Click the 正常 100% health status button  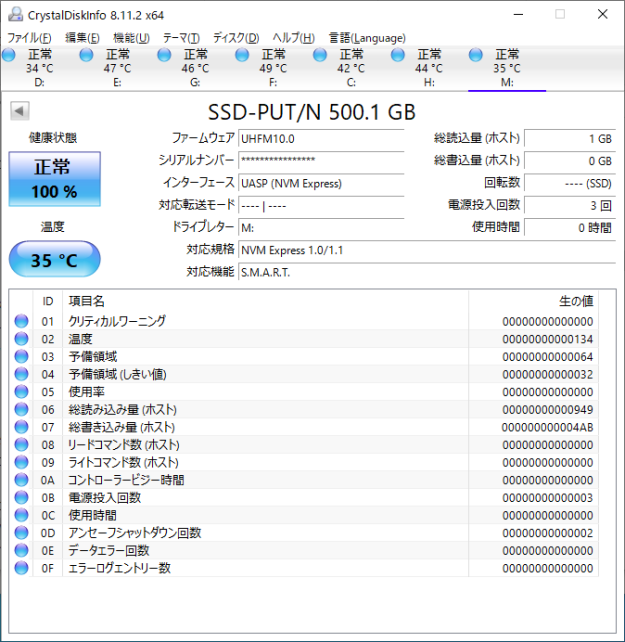[x=55, y=178]
